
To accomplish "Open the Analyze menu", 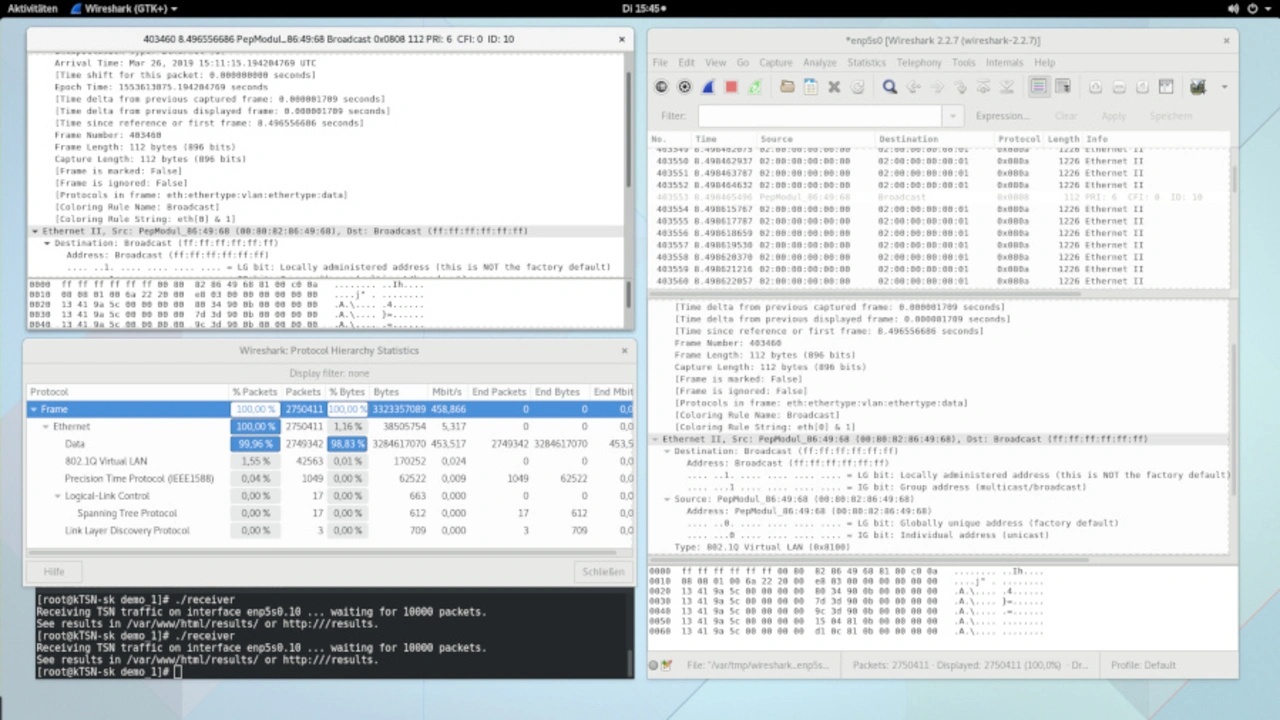I will pyautogui.click(x=819, y=62).
